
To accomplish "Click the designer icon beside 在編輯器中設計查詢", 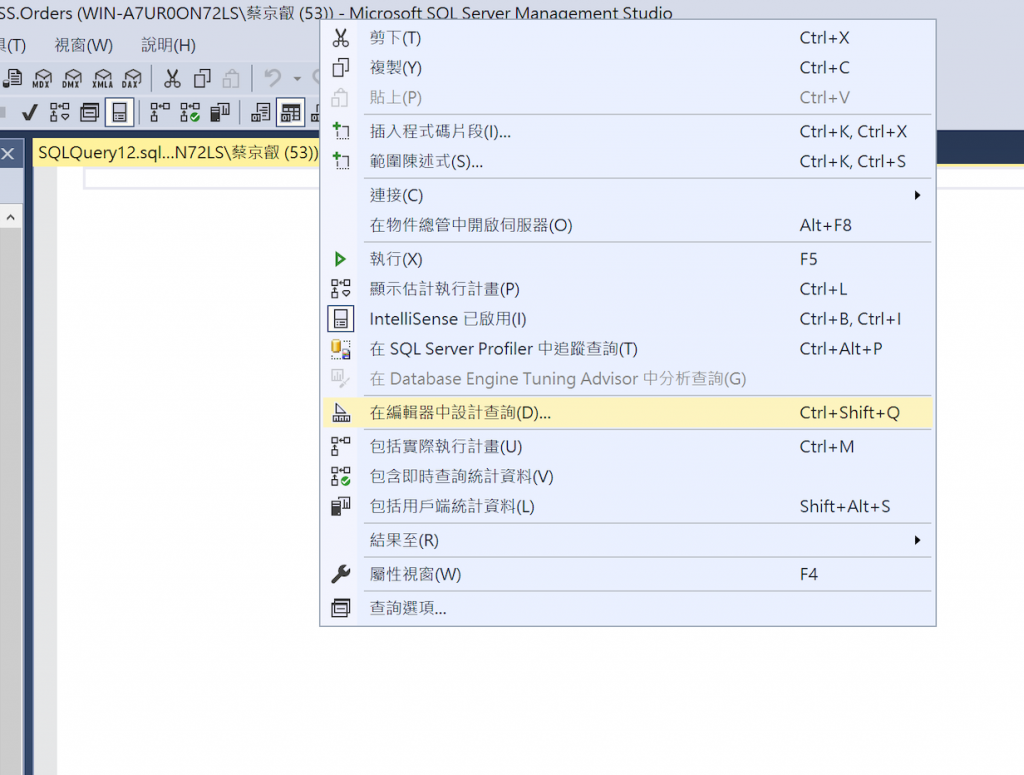I will tap(340, 413).
